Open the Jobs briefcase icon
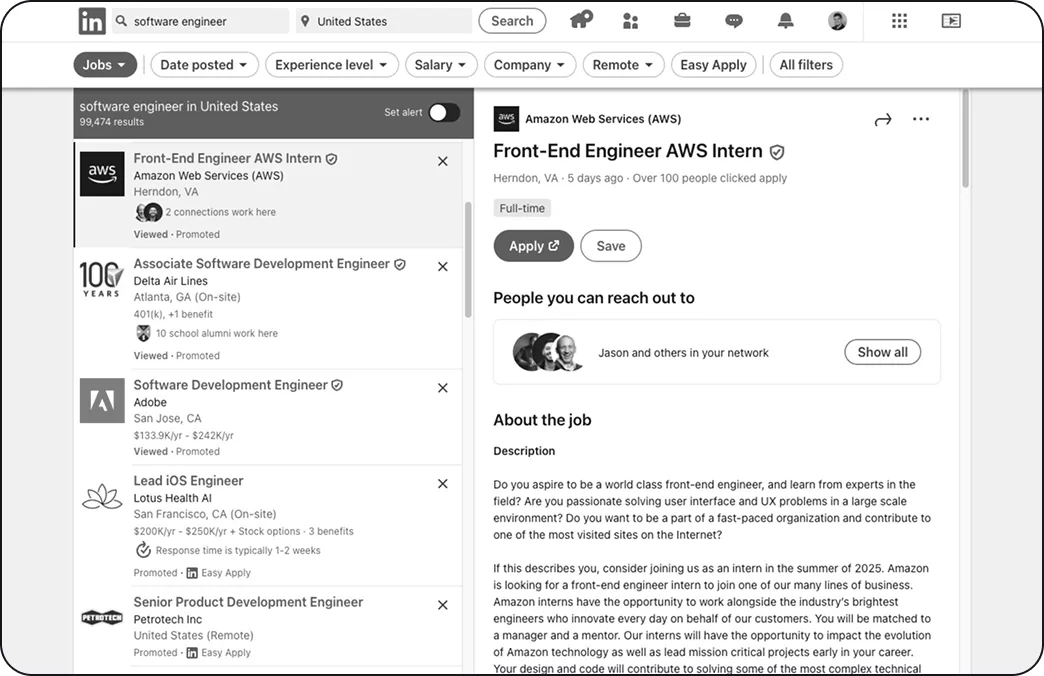This screenshot has height=676, width=1044. click(x=682, y=21)
